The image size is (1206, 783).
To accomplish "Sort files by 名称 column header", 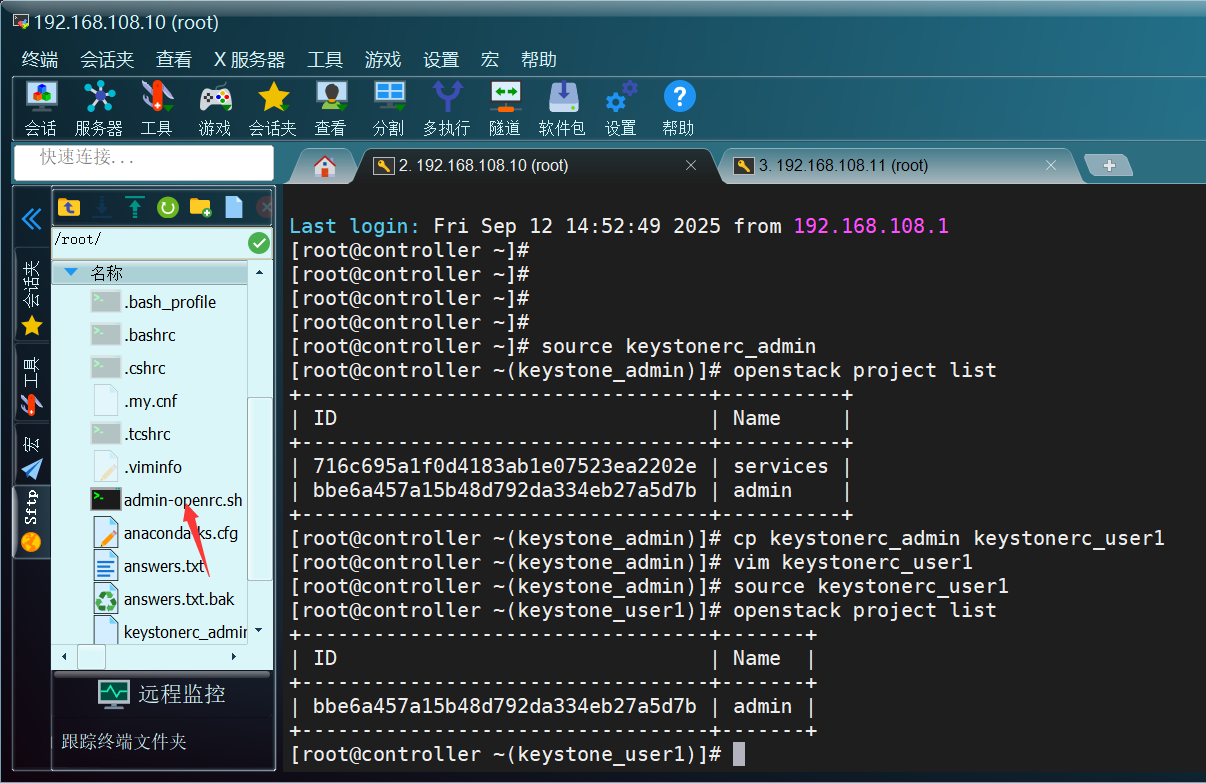I will point(149,272).
